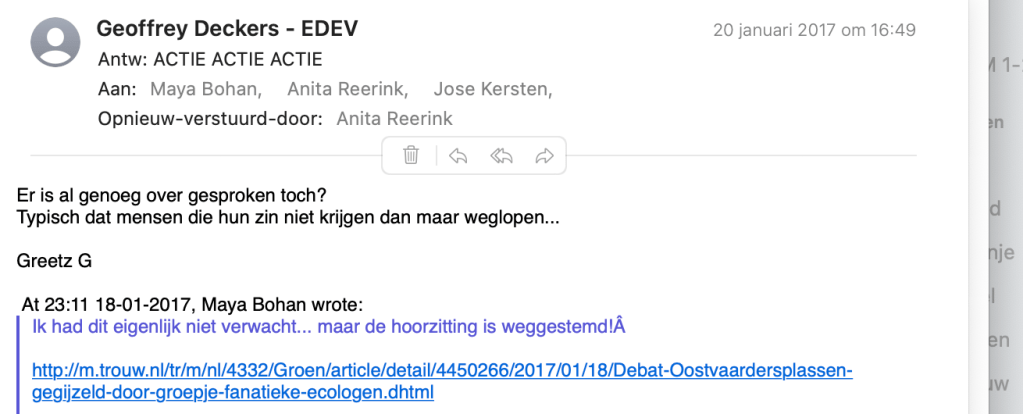
Task: Click the sentence starting with 'Typisch dat mensen'
Action: pos(288,216)
